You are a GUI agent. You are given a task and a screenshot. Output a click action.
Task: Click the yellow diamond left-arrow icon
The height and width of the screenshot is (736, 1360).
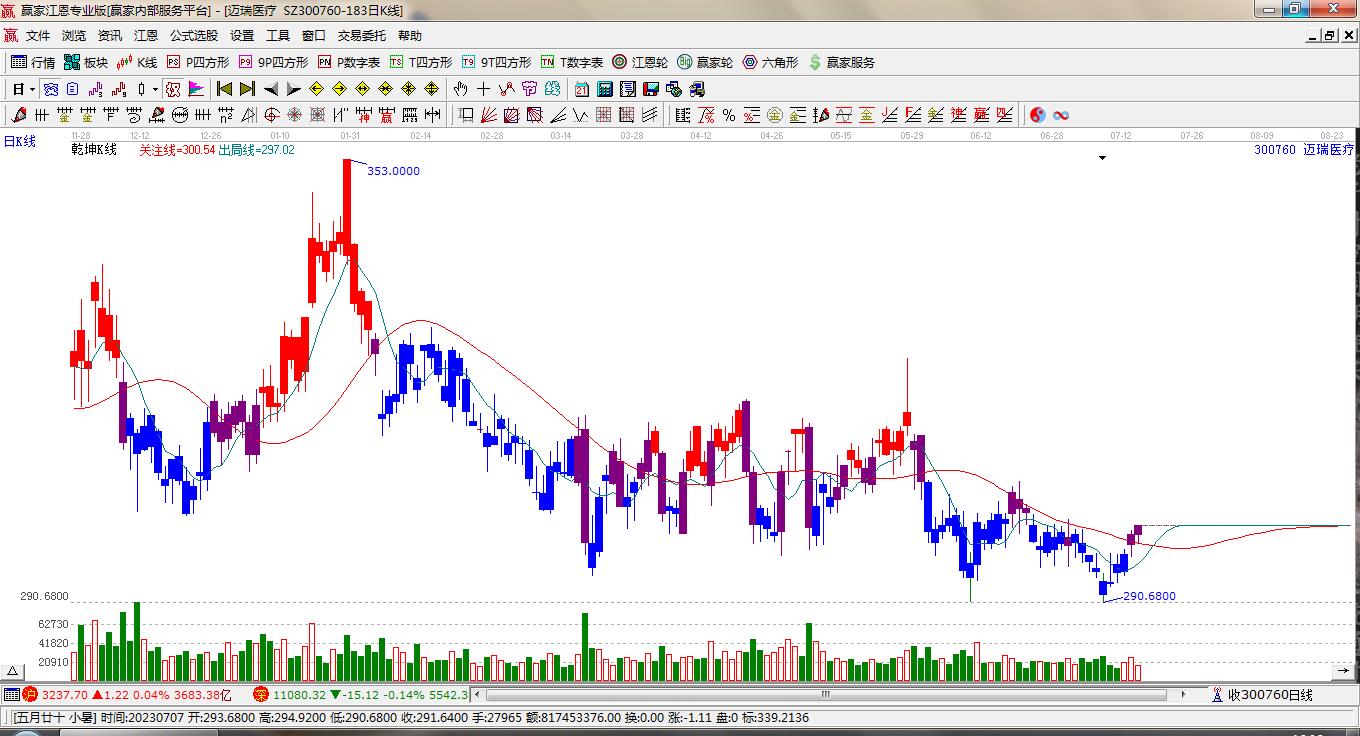pos(316,89)
